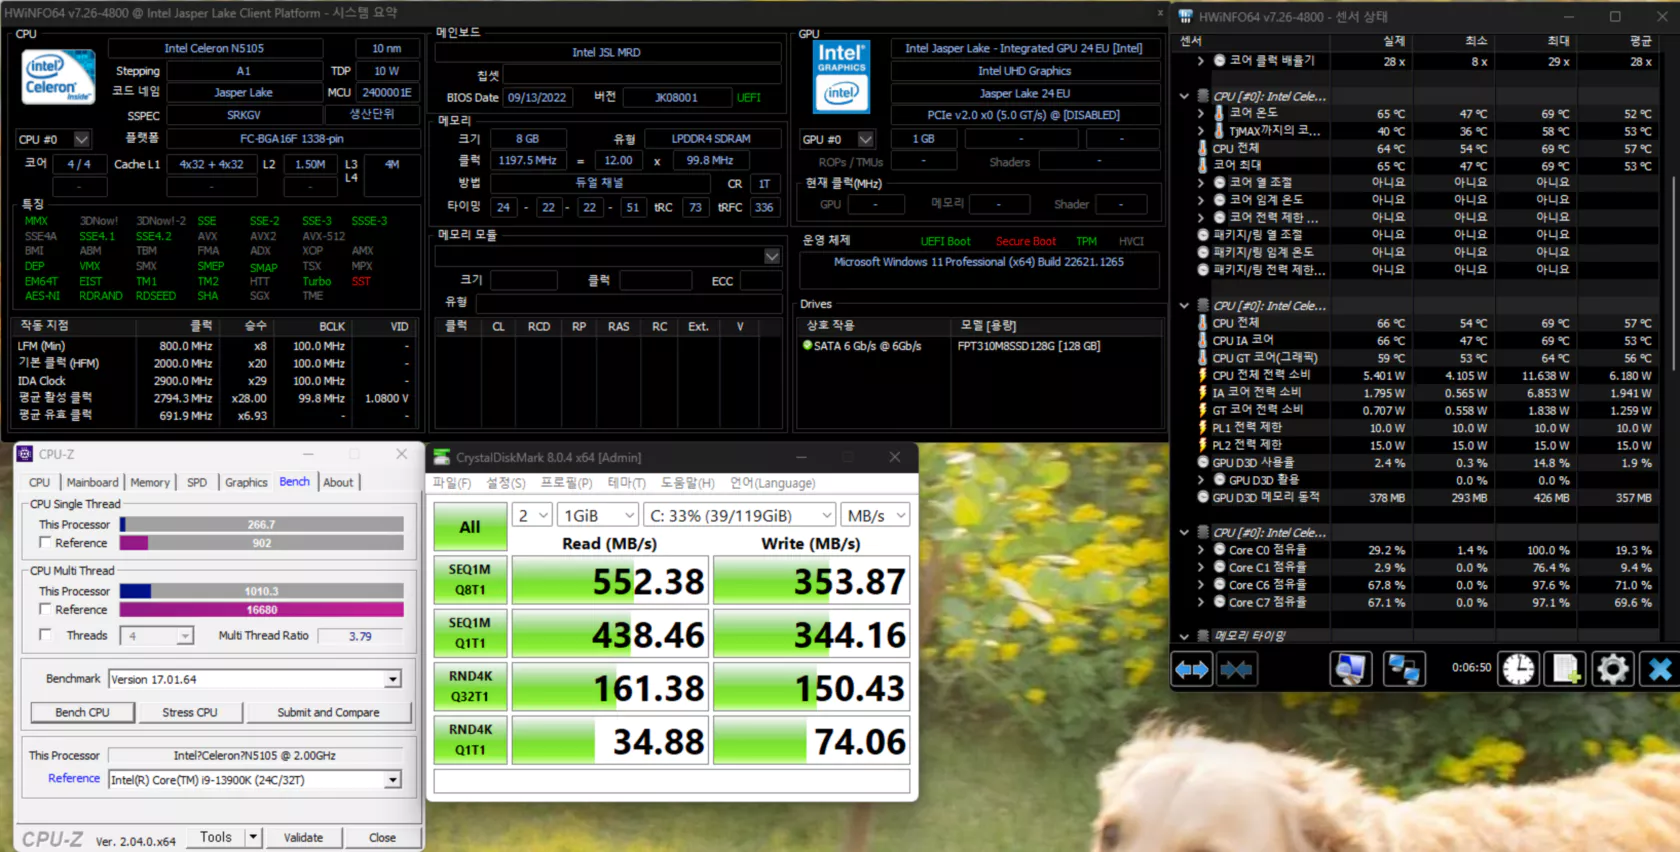Click the Intel Graphics logo in the GPU panel

click(841, 77)
